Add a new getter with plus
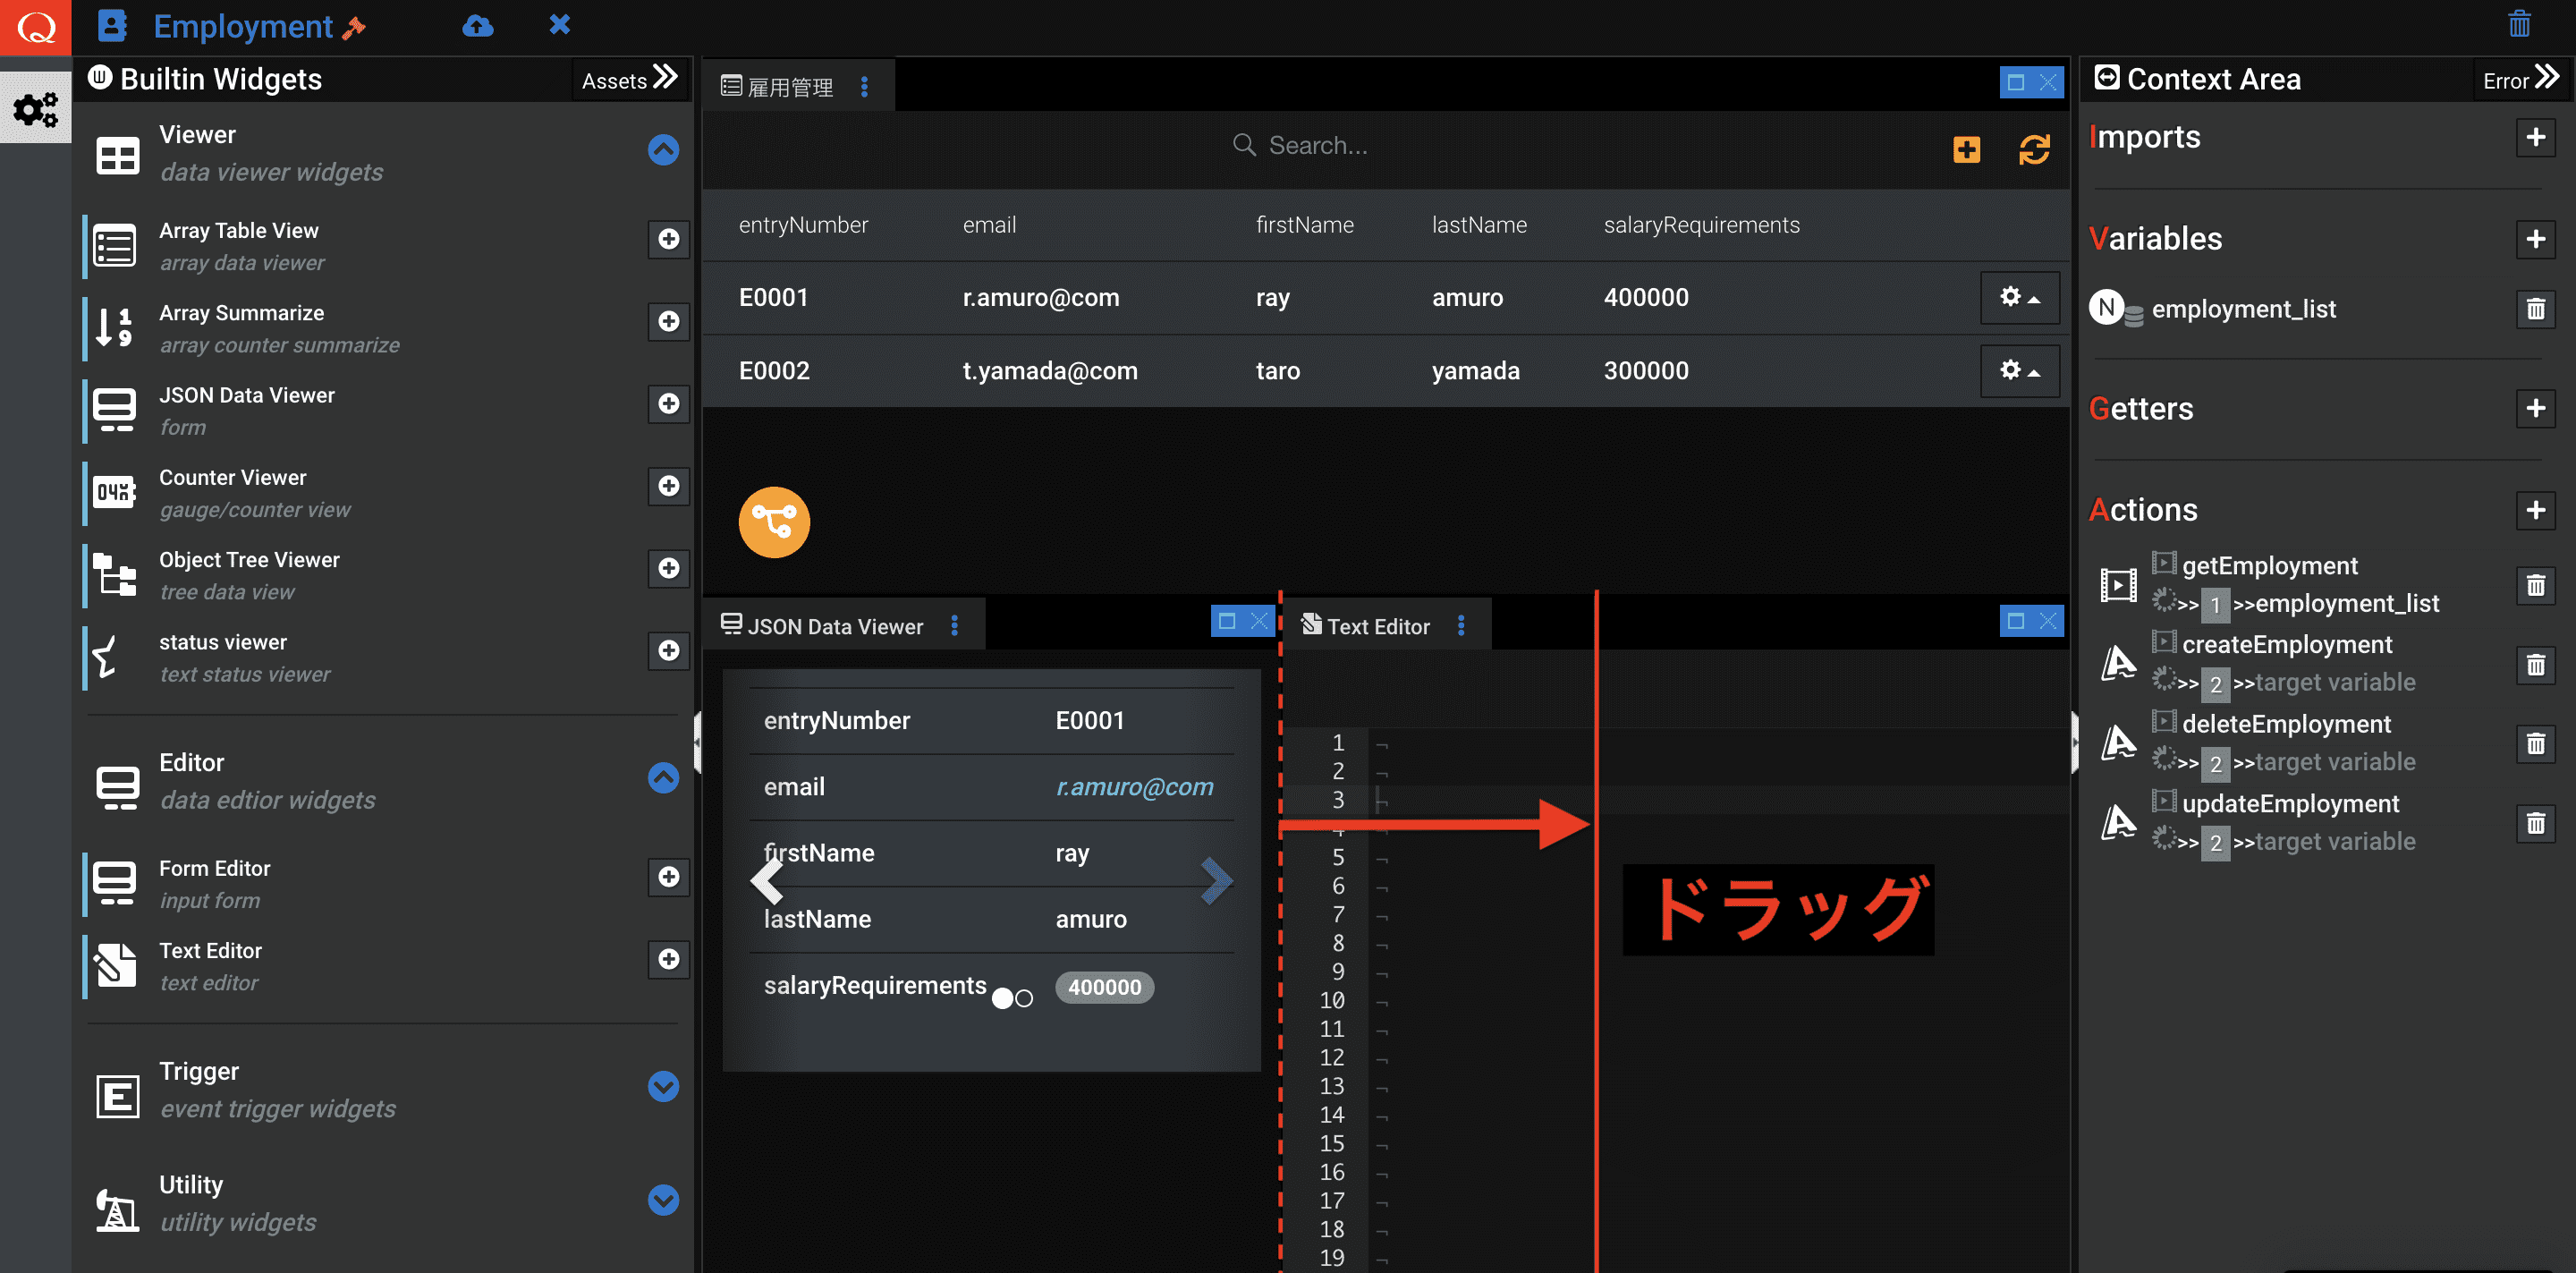Image resolution: width=2576 pixels, height=1273 pixels. pyautogui.click(x=2535, y=408)
